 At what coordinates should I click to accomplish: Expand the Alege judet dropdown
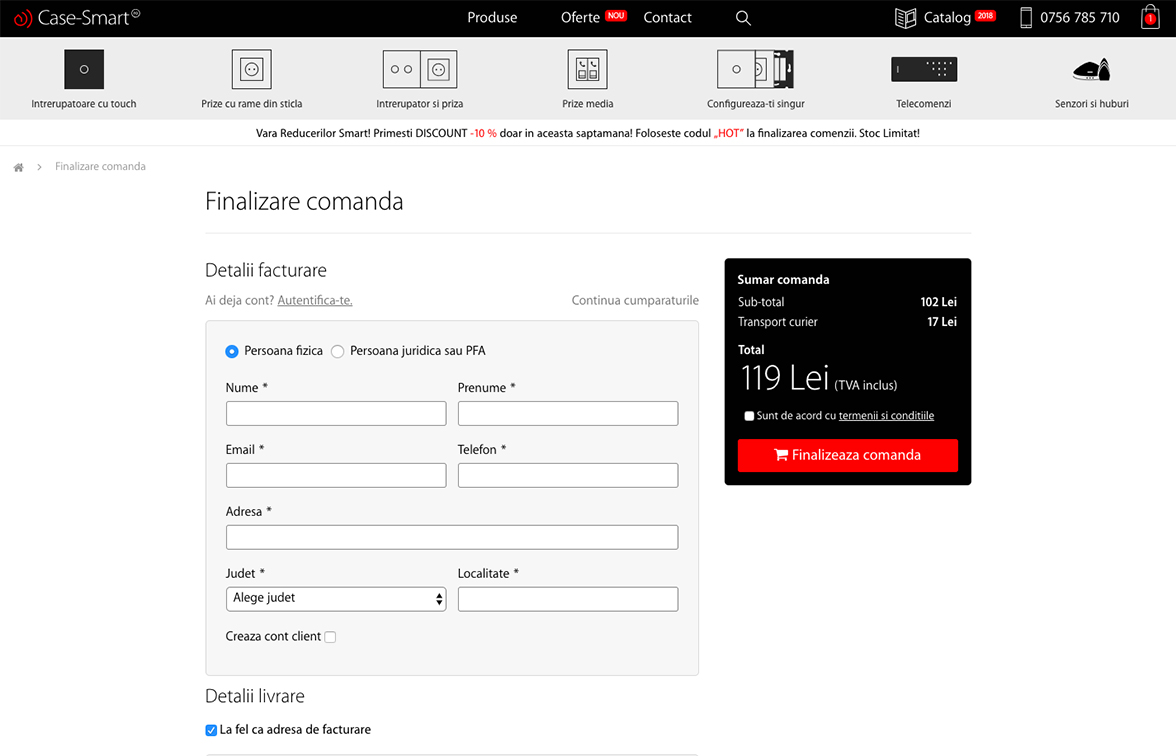point(336,598)
